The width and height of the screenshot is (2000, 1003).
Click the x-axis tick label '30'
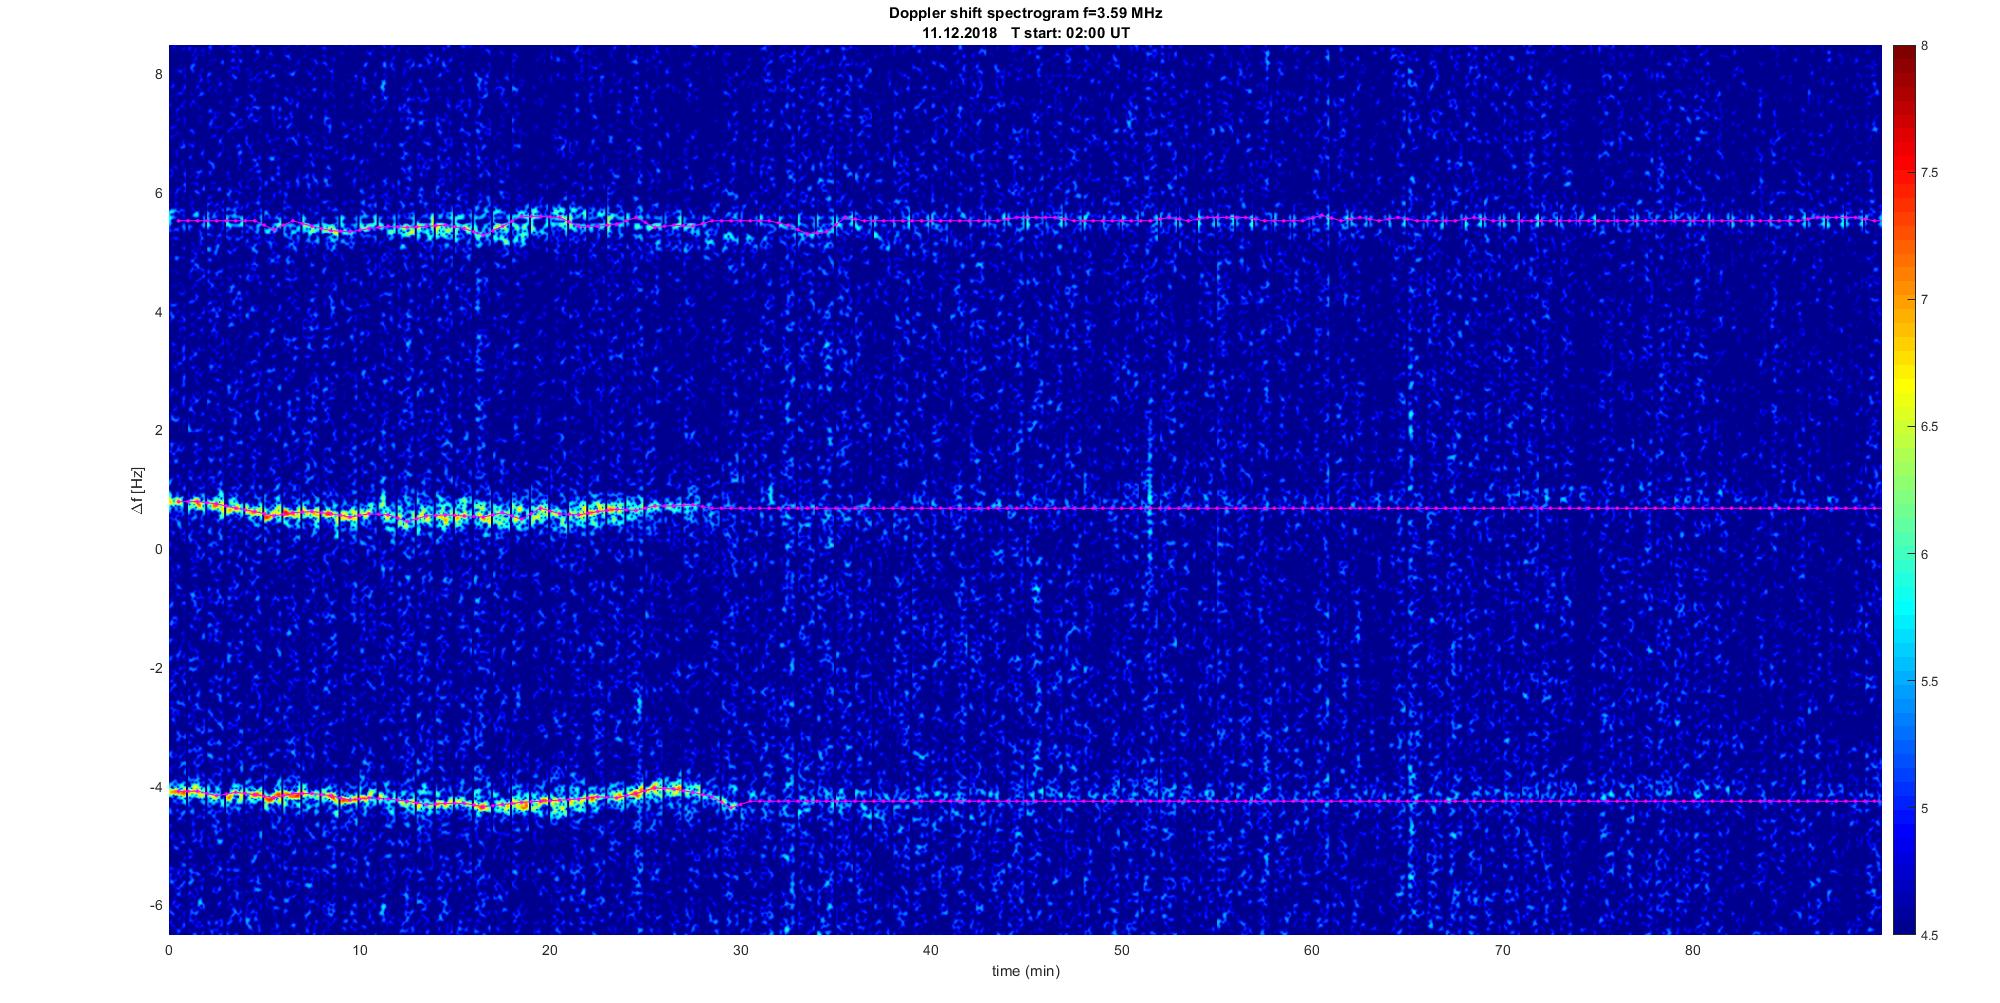pos(740,950)
